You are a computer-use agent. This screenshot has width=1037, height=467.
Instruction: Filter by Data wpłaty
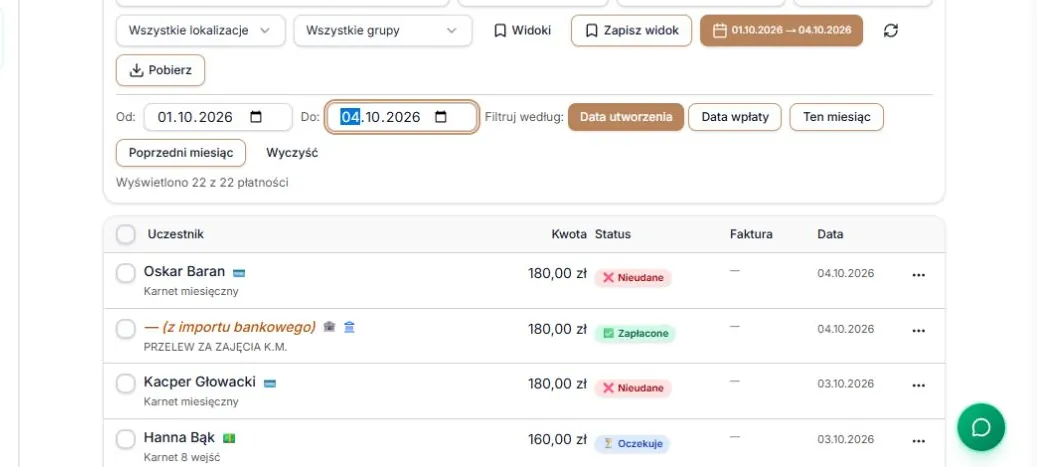[735, 117]
